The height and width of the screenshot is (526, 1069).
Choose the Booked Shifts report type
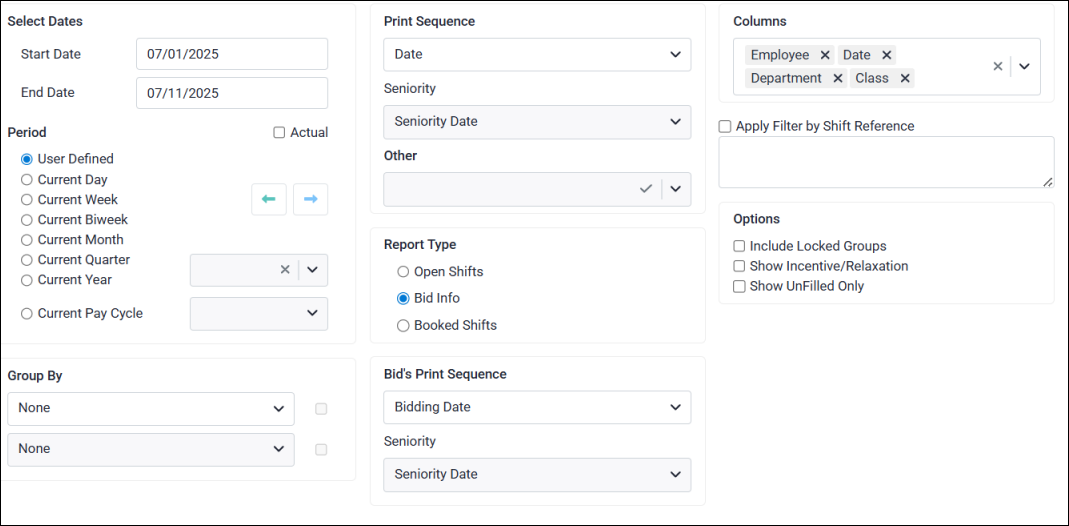[x=403, y=326]
